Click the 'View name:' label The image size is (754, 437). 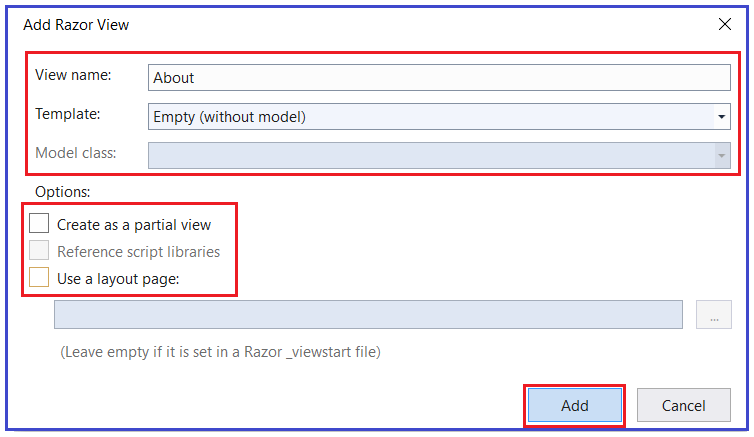coord(73,75)
